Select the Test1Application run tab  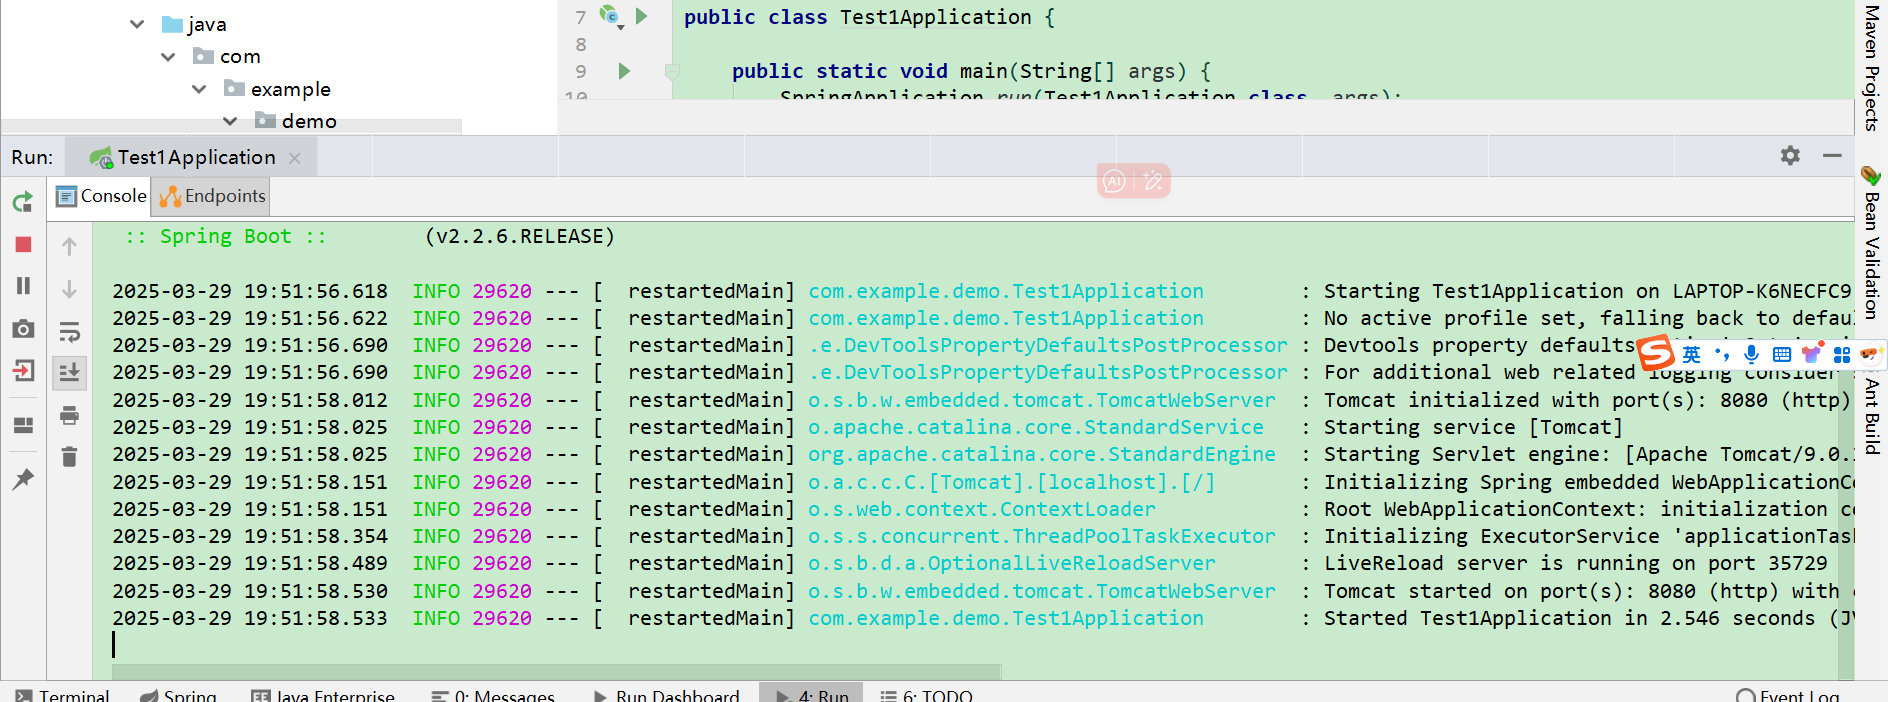pos(192,157)
